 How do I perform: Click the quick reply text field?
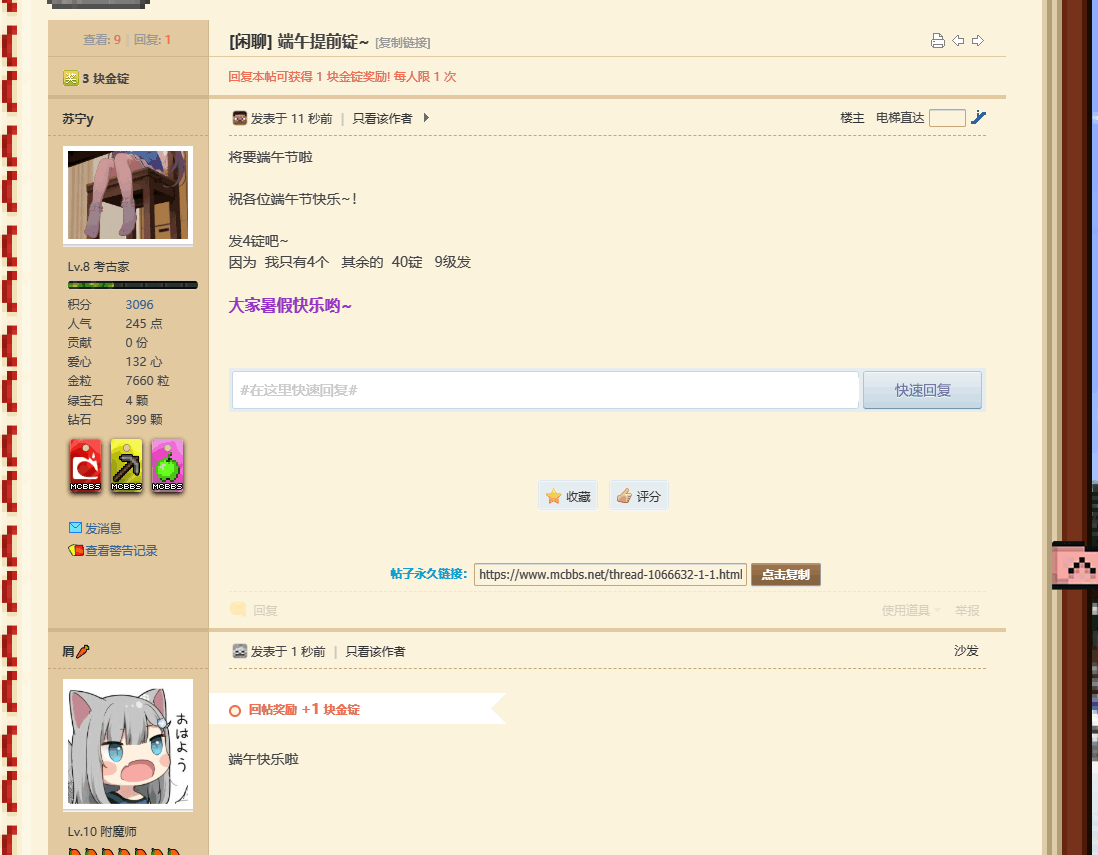[545, 390]
